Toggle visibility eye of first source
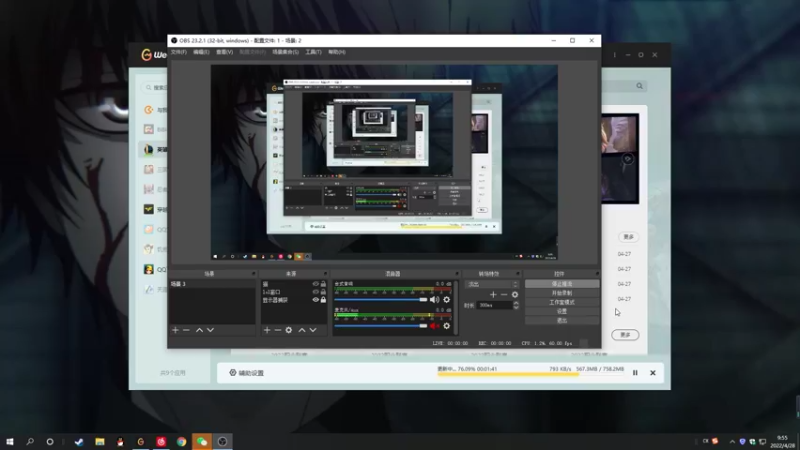Image resolution: width=800 pixels, height=450 pixels. 315,284
